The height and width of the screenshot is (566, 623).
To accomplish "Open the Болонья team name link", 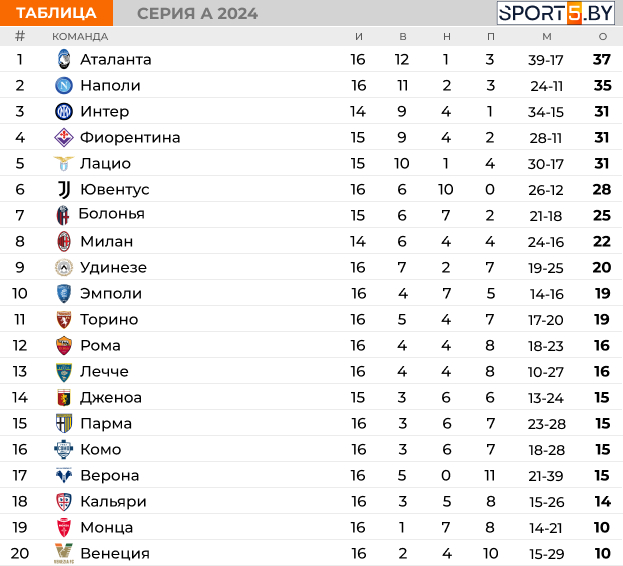I will (x=112, y=214).
